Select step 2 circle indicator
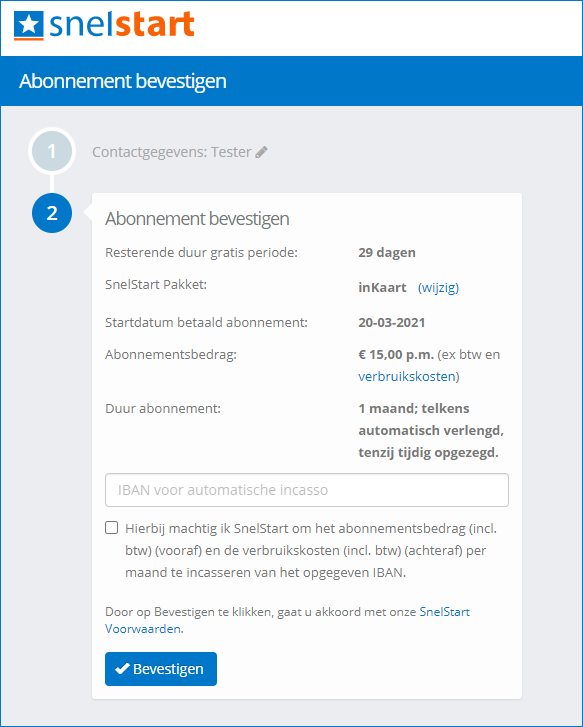 52,213
